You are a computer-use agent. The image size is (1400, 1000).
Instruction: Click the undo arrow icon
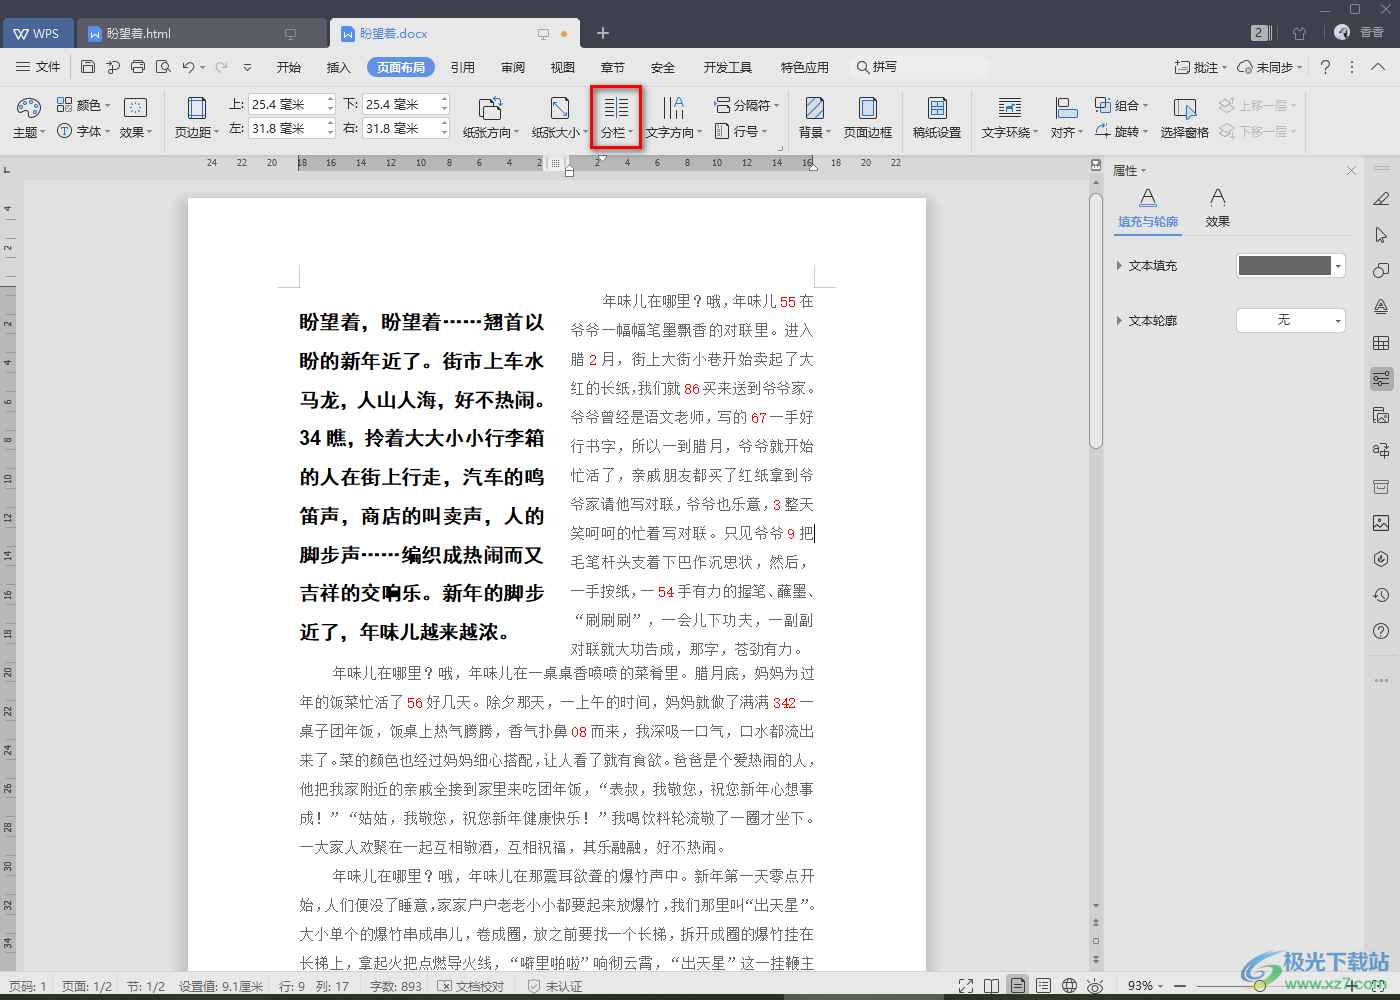tap(188, 67)
